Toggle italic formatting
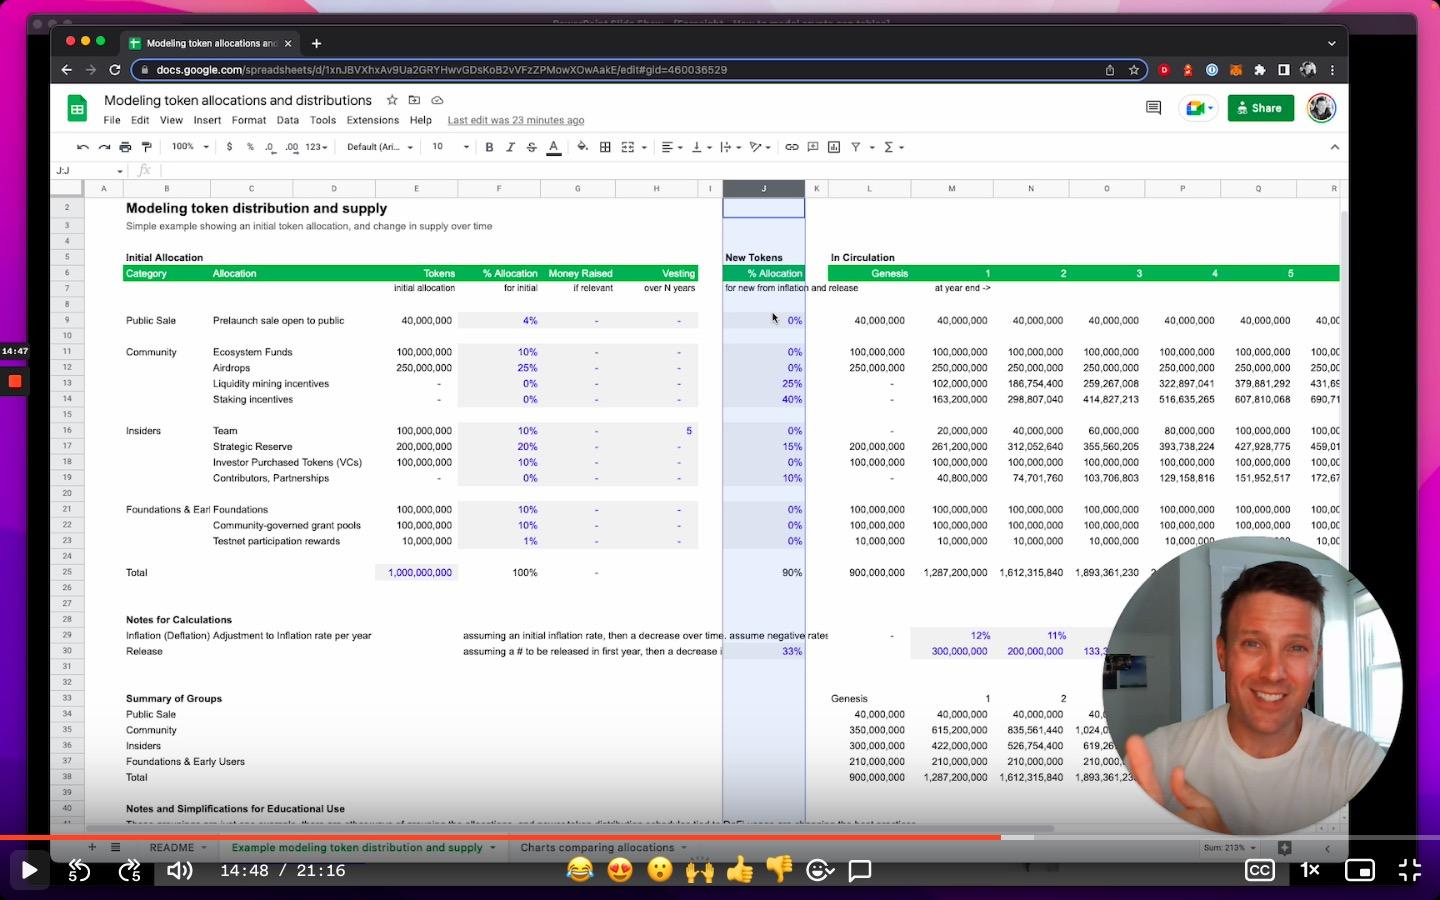This screenshot has width=1440, height=900. coord(511,147)
